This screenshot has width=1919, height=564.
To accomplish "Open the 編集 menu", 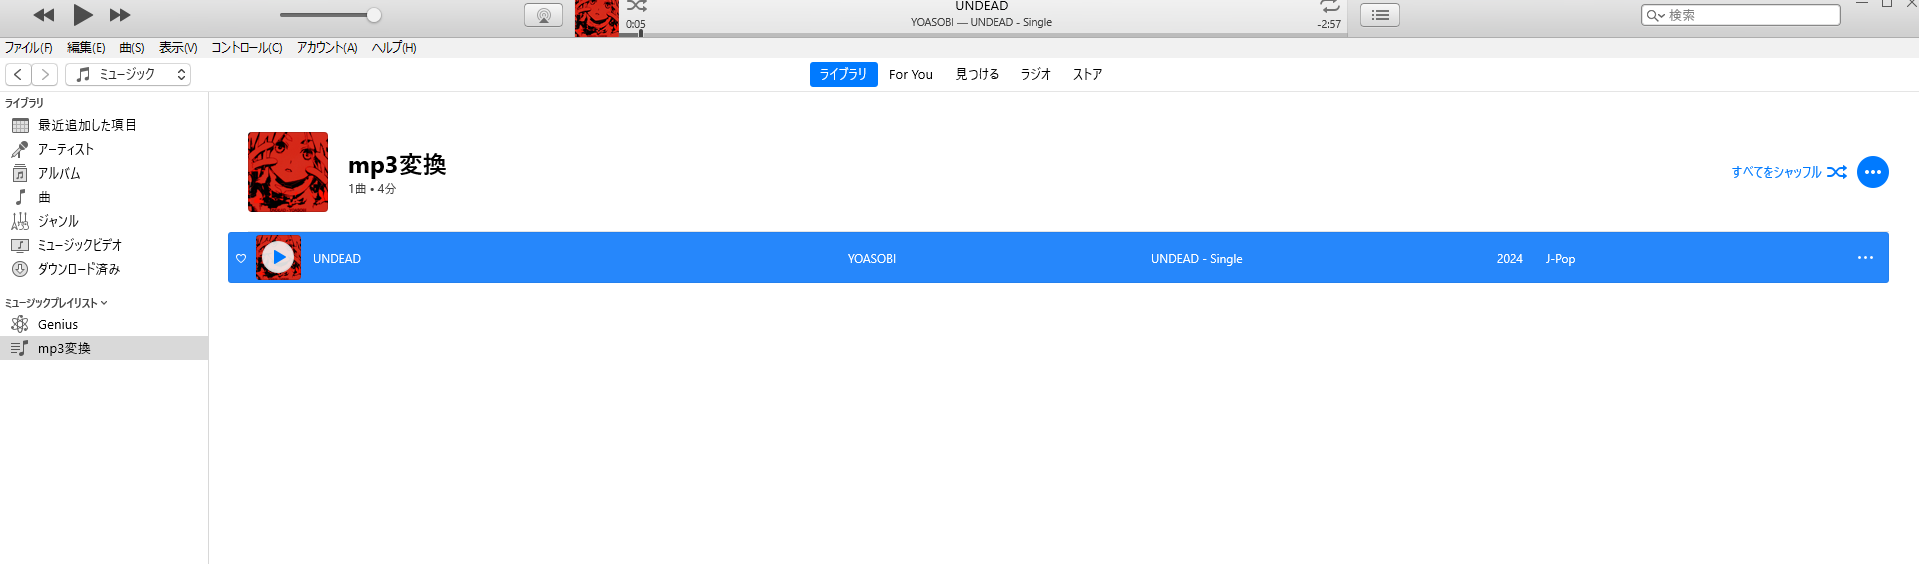I will click(x=86, y=47).
